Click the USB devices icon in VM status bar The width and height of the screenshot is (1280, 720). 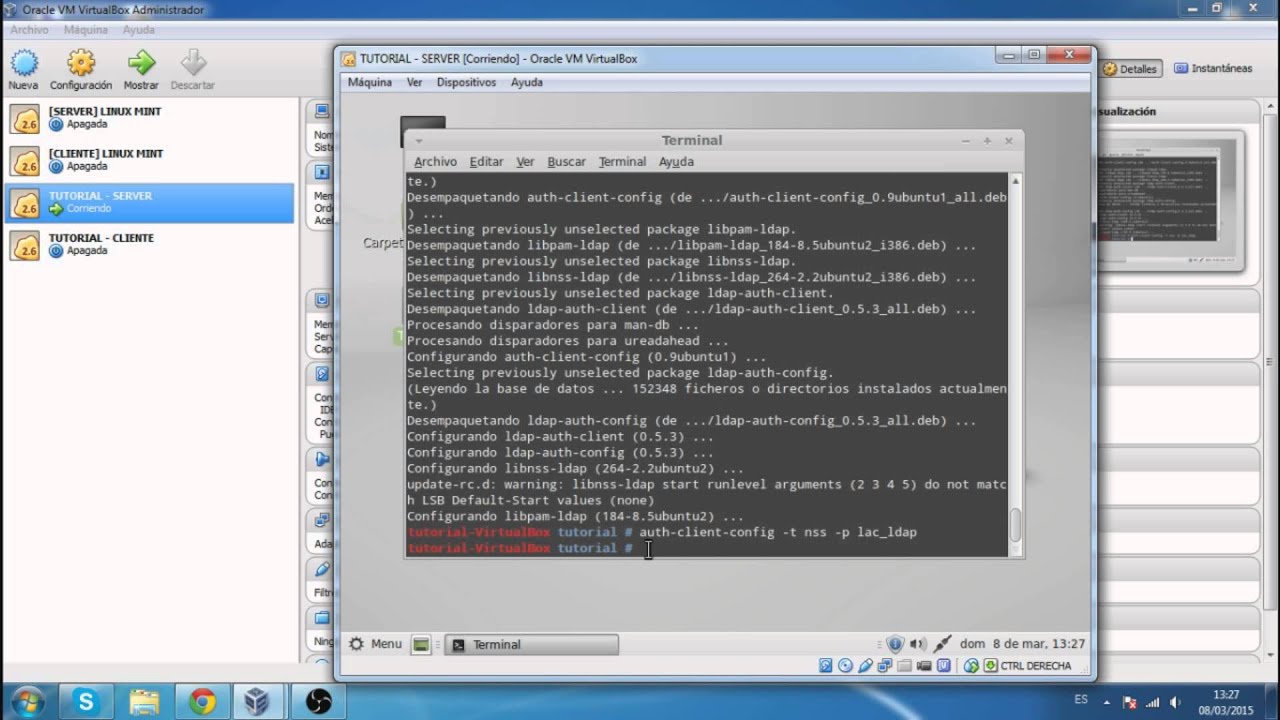[x=865, y=666]
